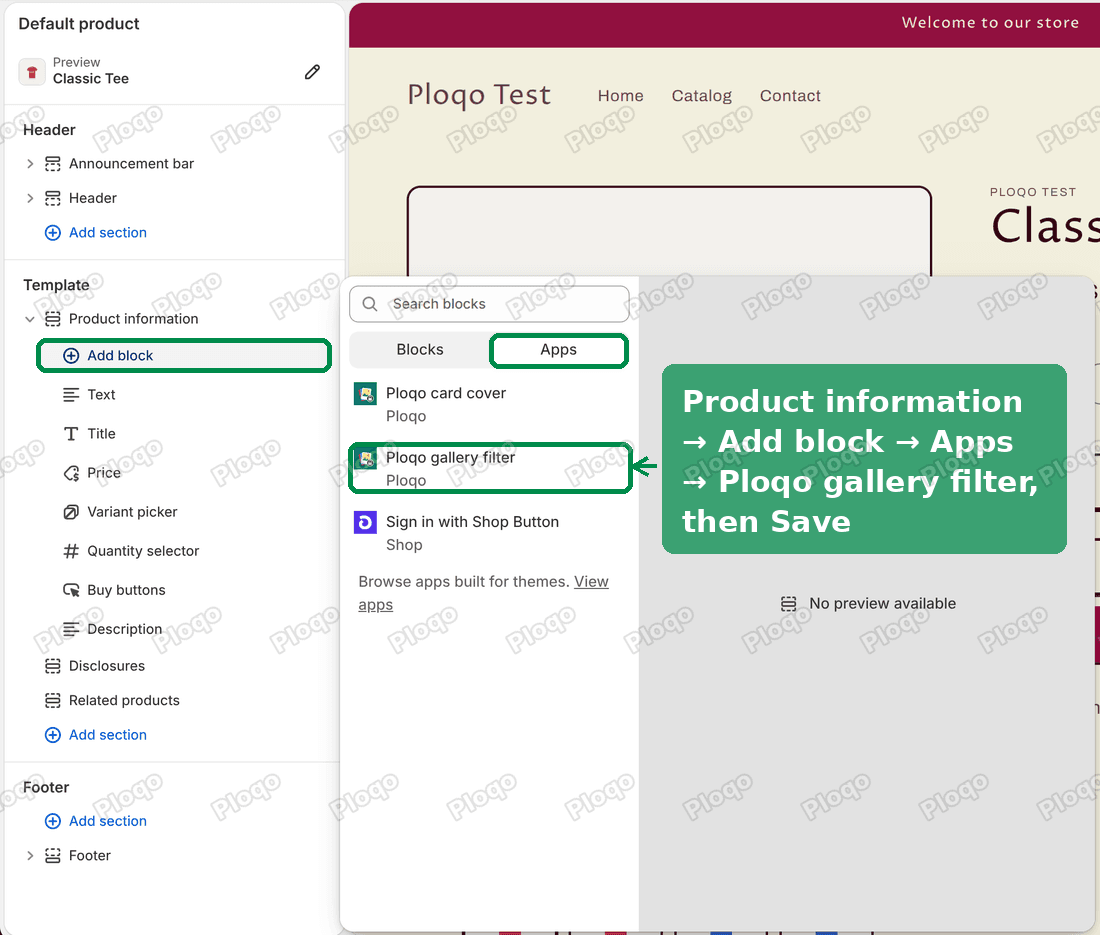Expand the Header section chevron

click(x=29, y=198)
